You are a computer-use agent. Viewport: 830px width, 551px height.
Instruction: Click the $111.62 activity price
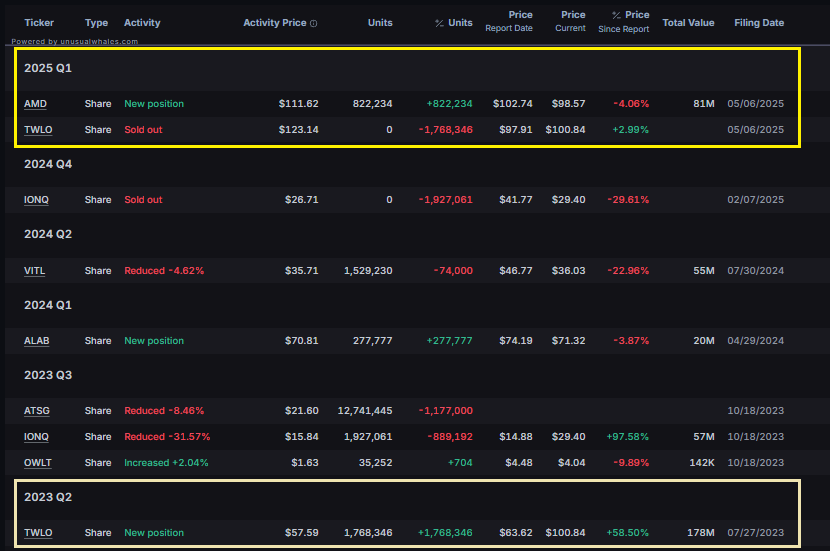(x=299, y=104)
